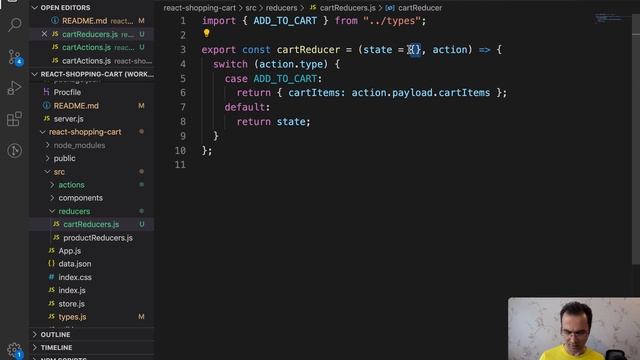The height and width of the screenshot is (360, 640).
Task: Expand the node_modules folder
Action: [x=47, y=145]
